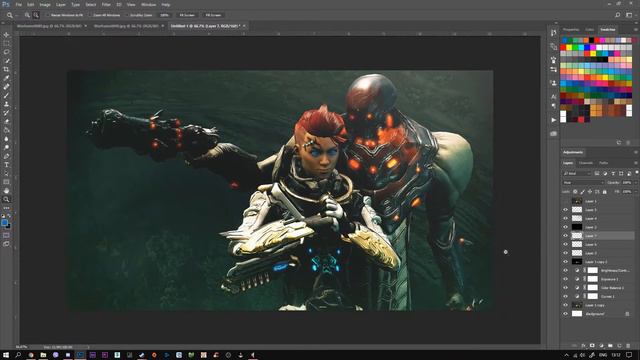Select the Magic Wand tool
The image size is (640, 360).
pyautogui.click(x=6, y=61)
